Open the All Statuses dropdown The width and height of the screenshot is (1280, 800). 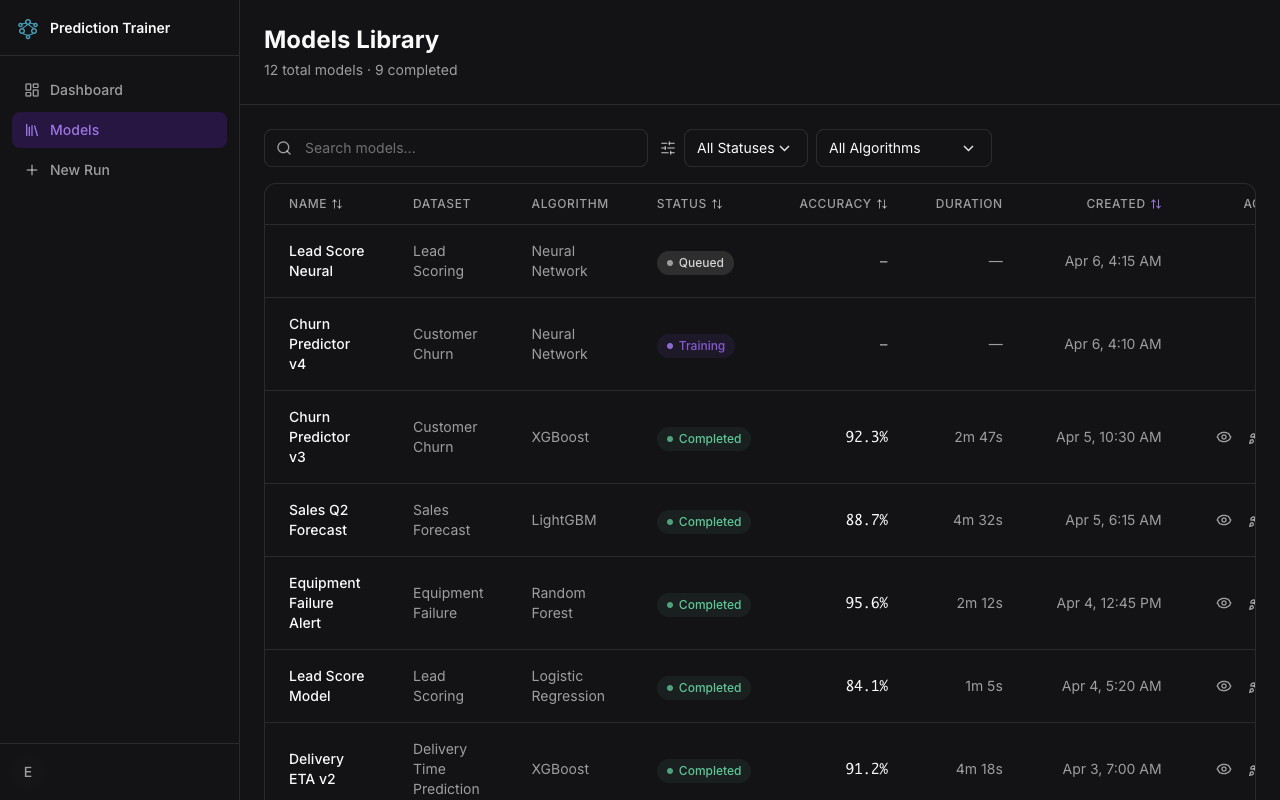coord(745,147)
